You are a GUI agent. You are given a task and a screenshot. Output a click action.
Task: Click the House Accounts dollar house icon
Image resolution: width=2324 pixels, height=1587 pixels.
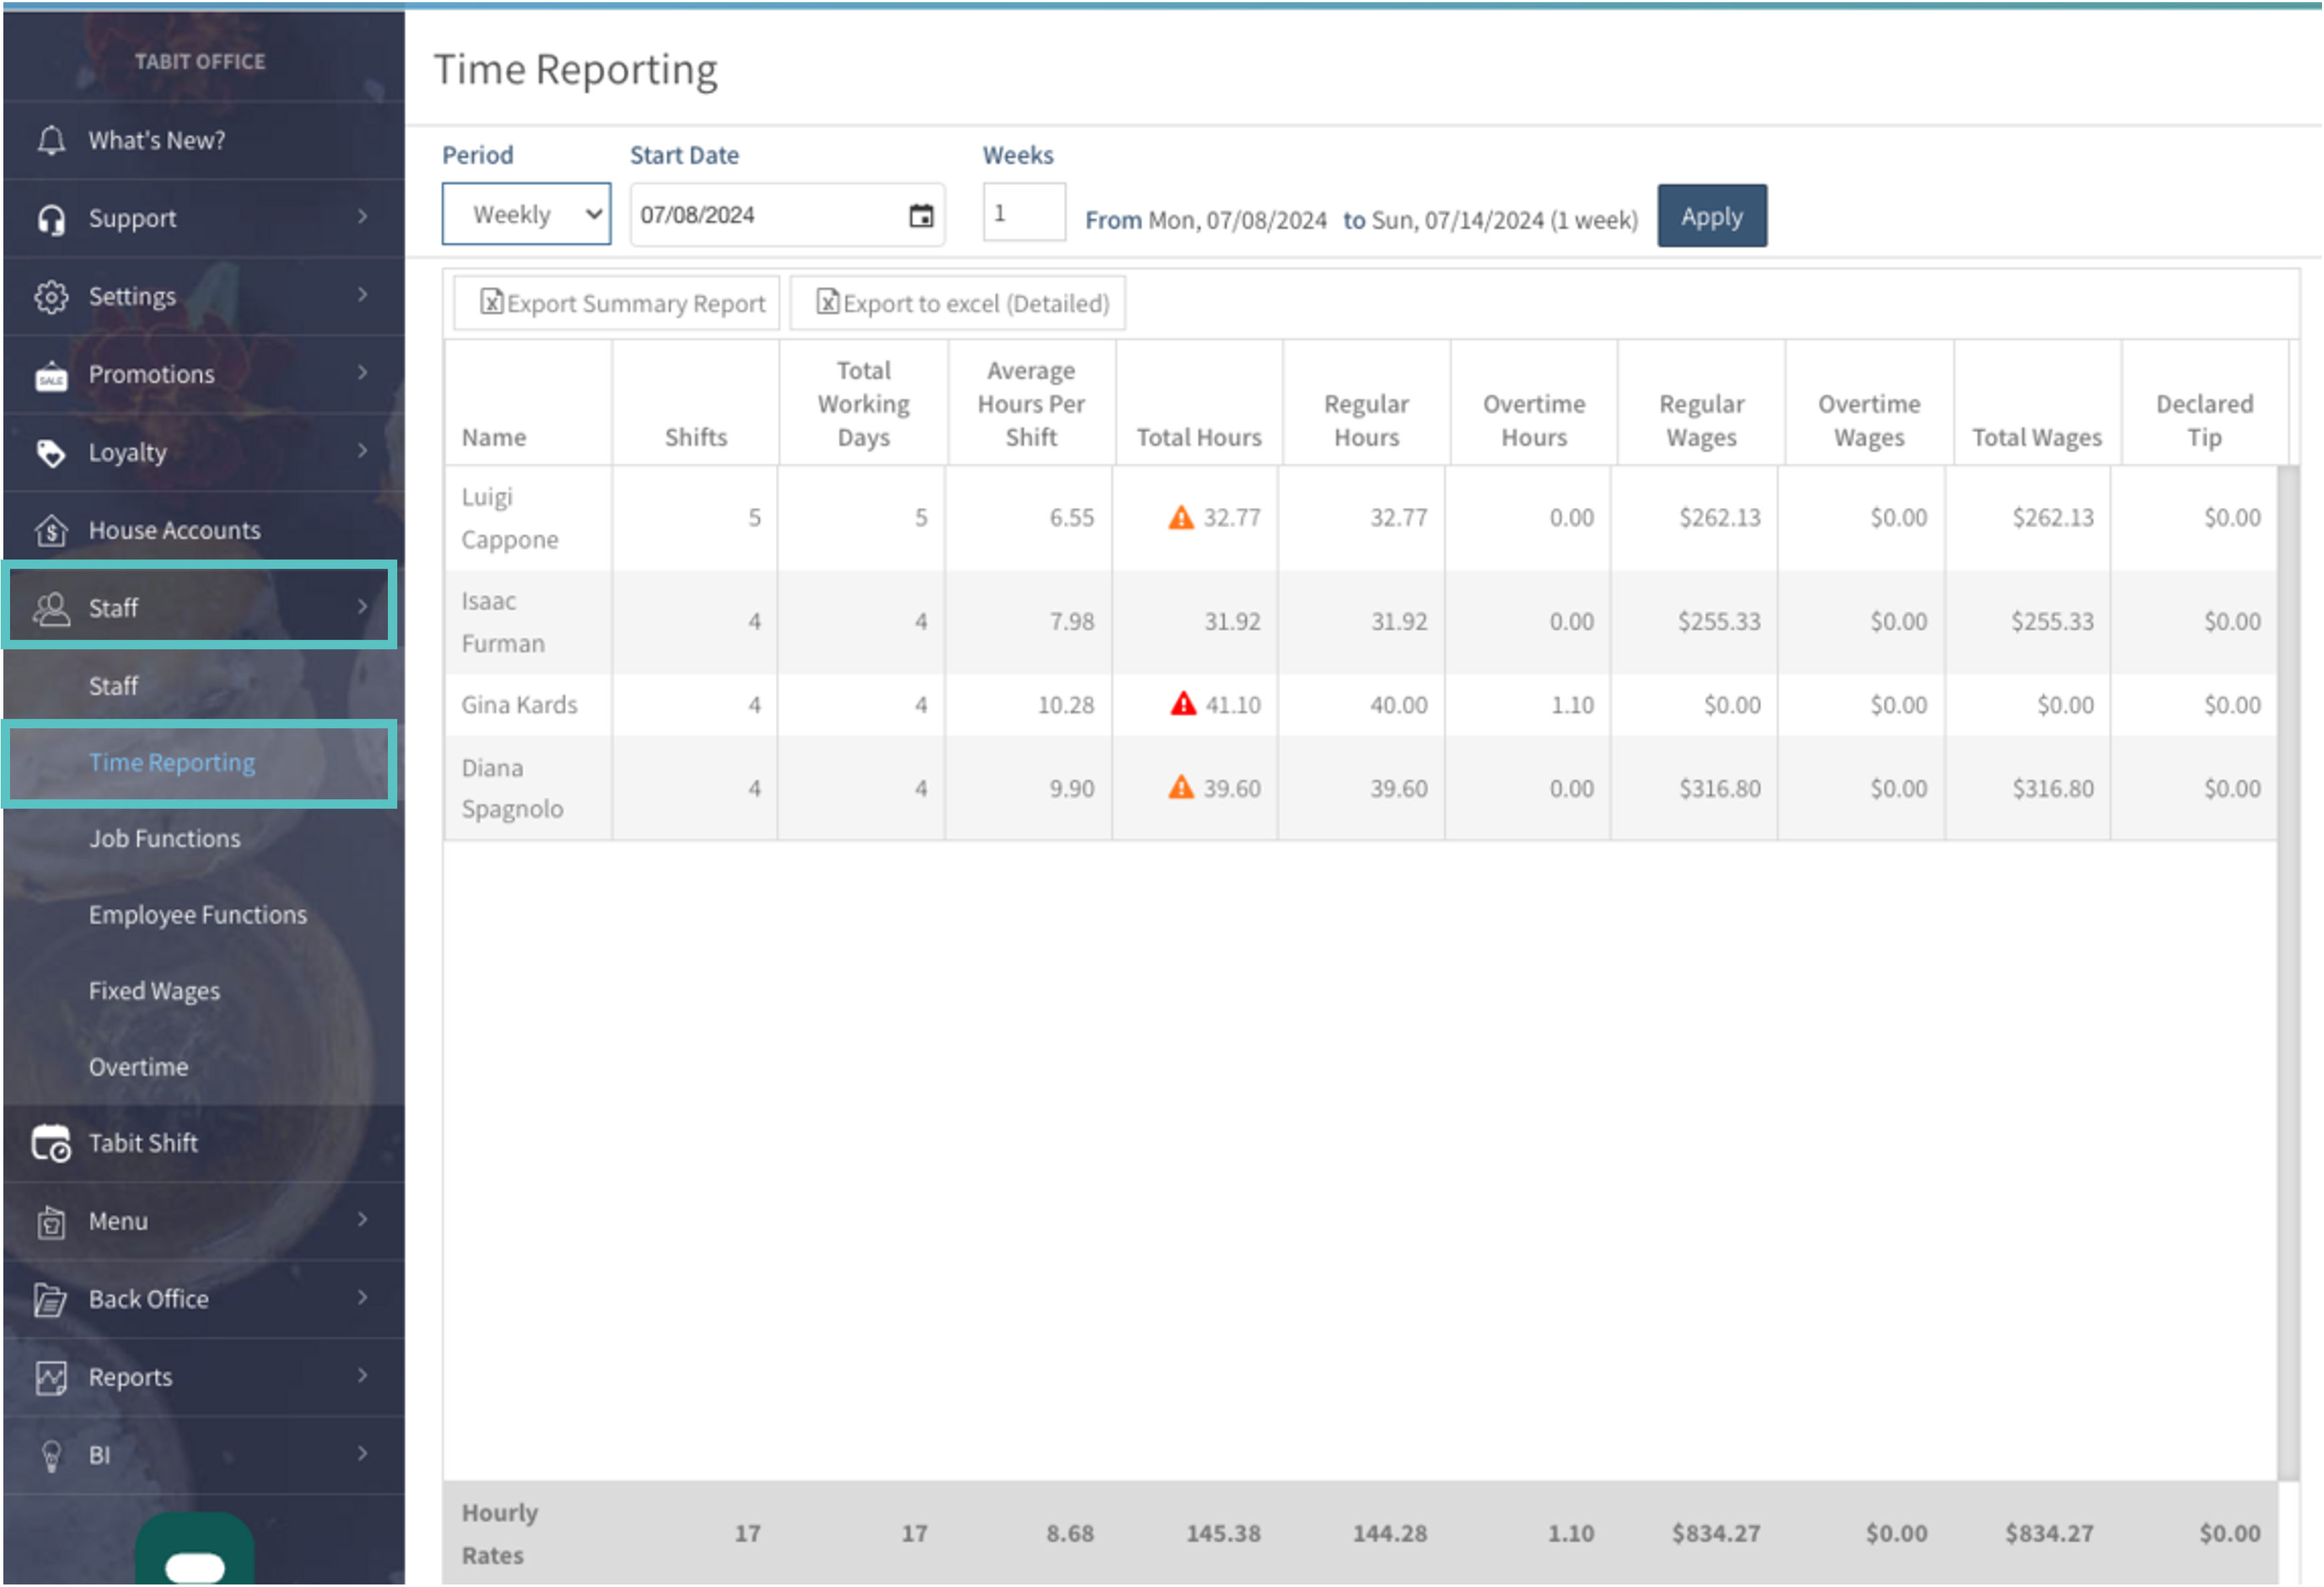[51, 531]
